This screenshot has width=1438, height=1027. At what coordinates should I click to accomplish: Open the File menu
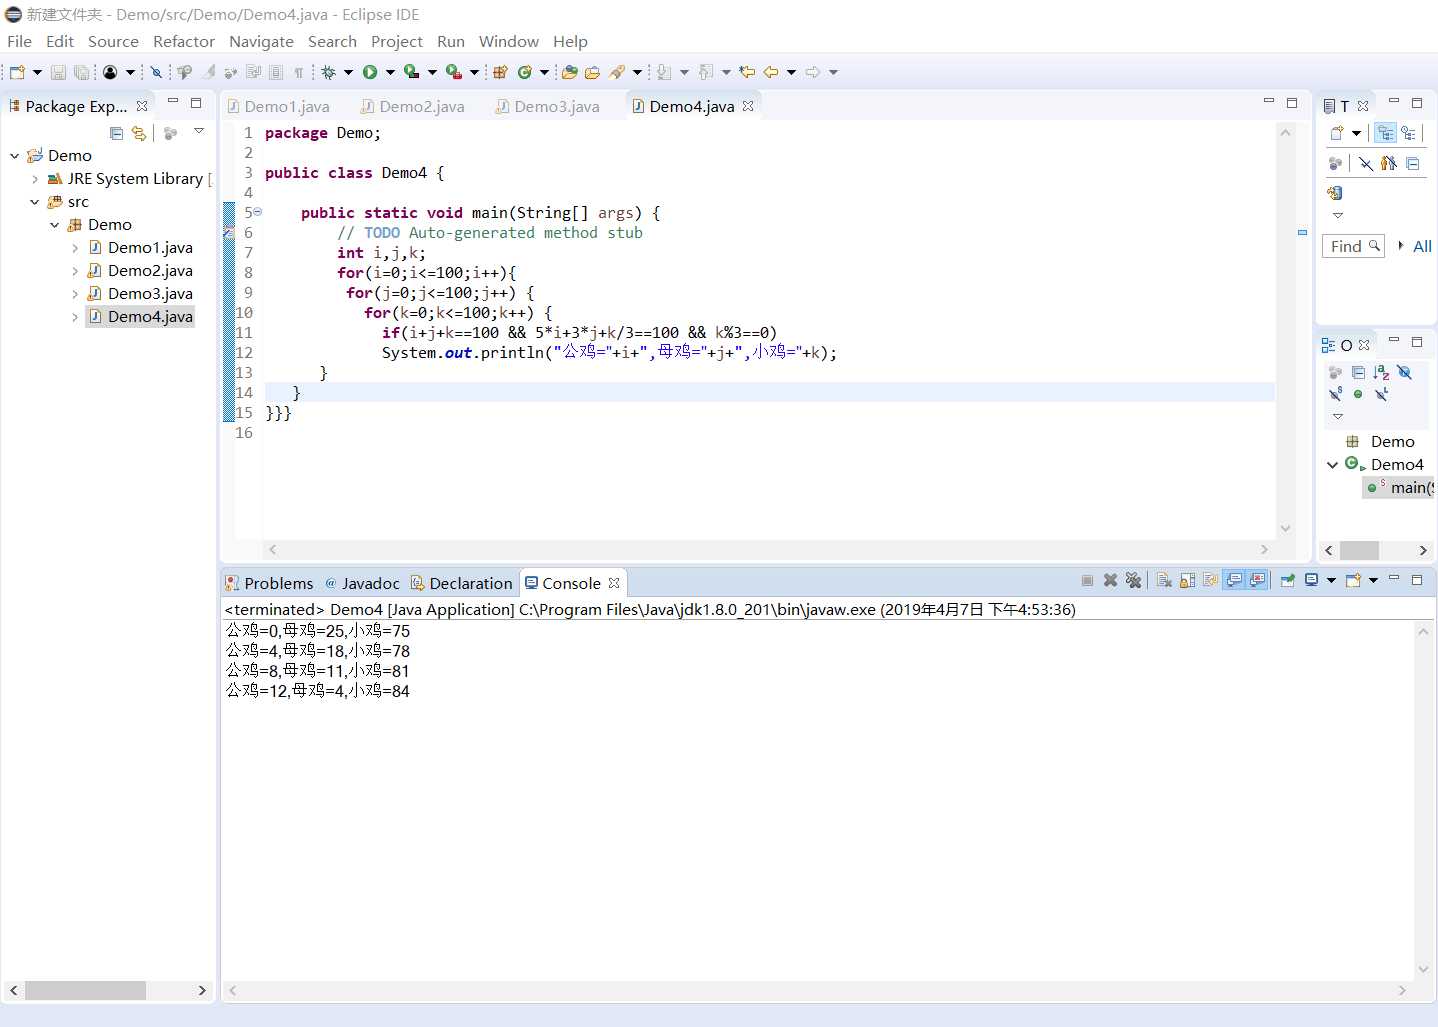coord(19,41)
